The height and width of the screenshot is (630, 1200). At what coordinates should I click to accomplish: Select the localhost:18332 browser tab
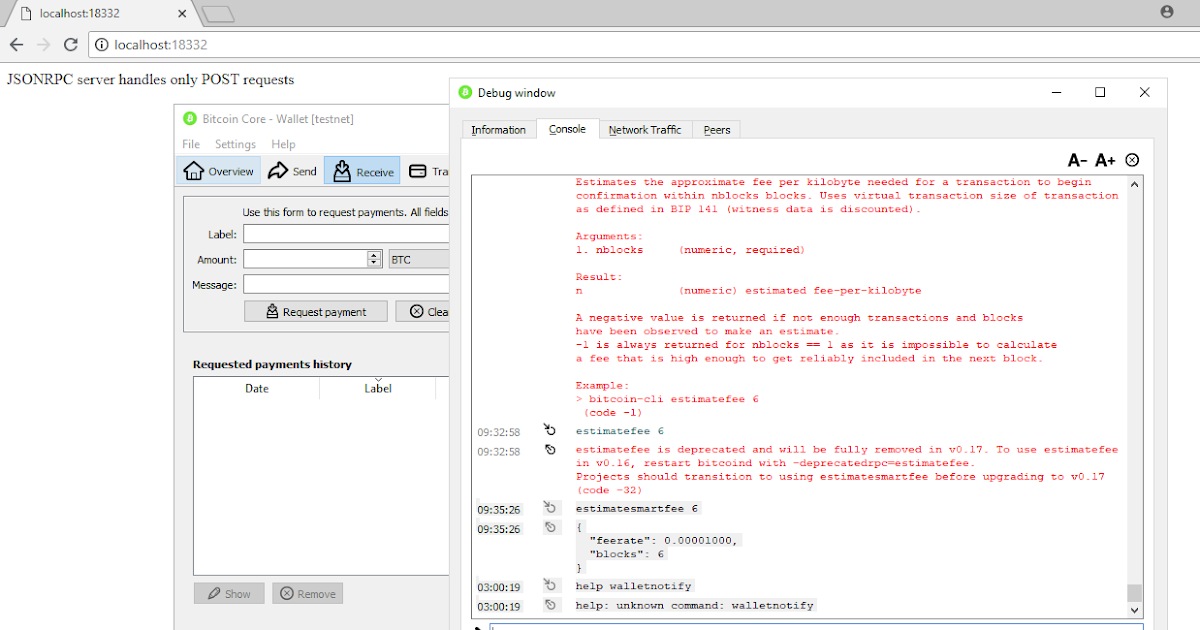tap(98, 13)
